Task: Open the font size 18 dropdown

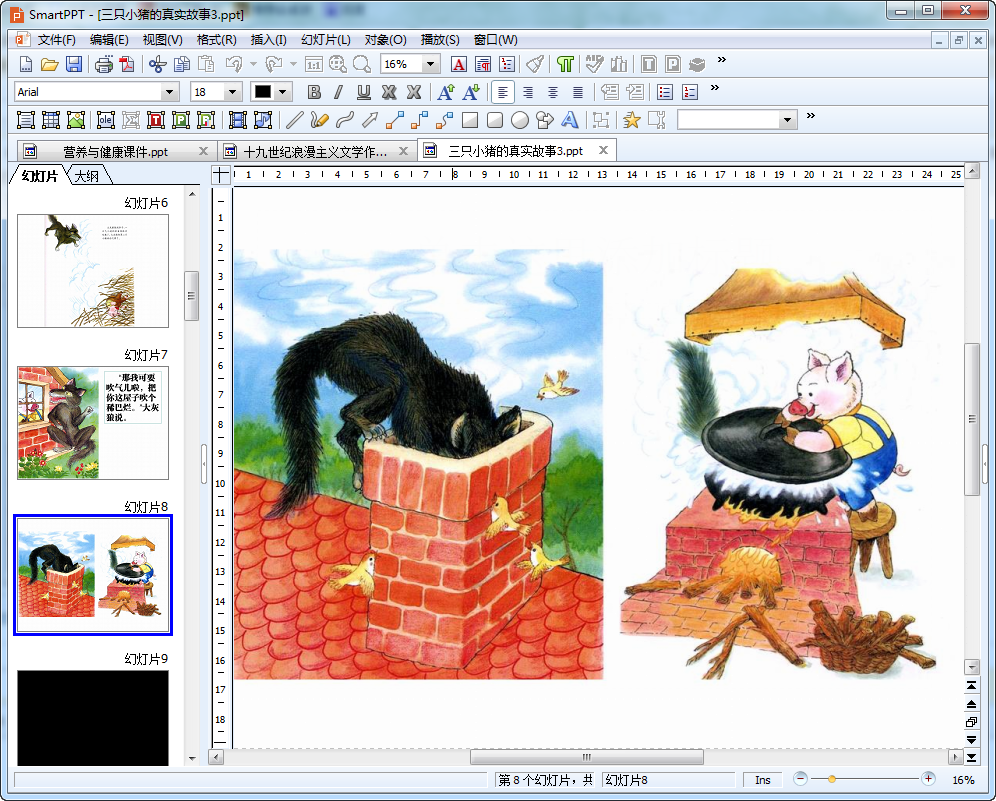Action: coord(232,92)
